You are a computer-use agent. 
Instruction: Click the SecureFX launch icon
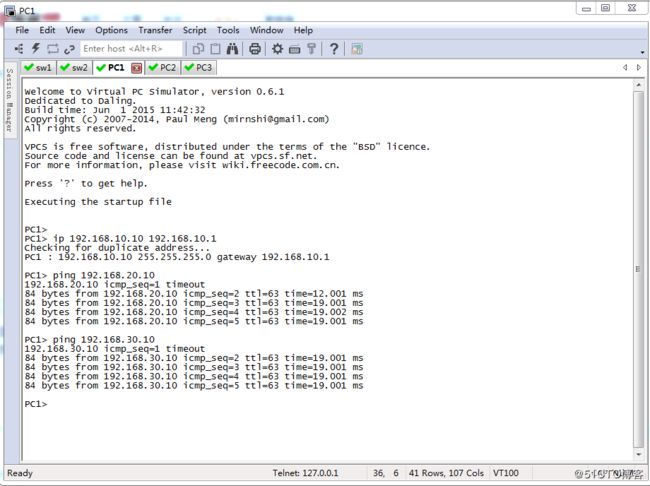click(357, 49)
